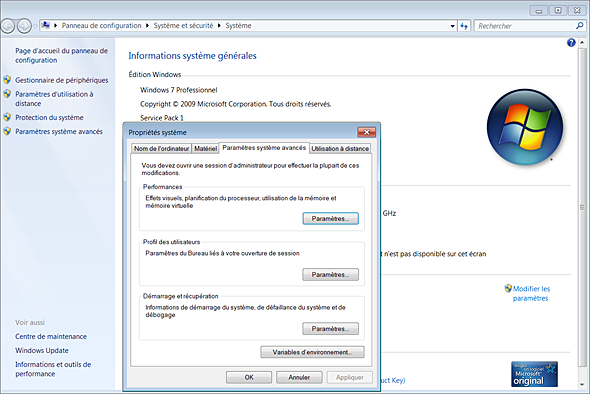
Task: Open the blue help question mark icon
Action: coord(571,43)
